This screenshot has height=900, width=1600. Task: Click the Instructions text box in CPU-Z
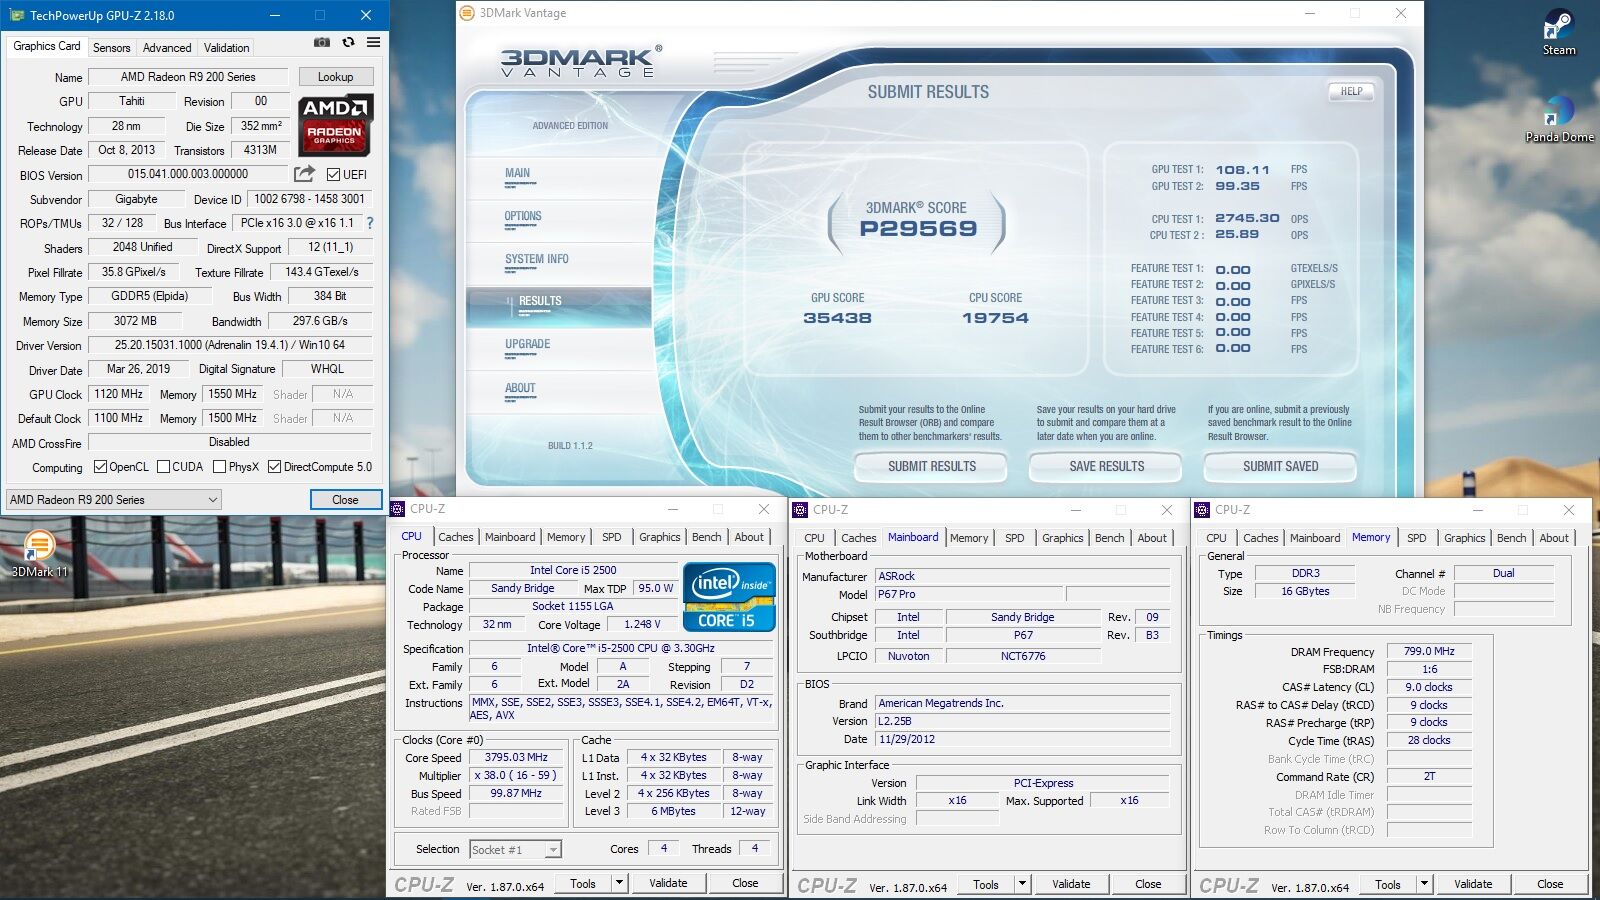pyautogui.click(x=621, y=709)
